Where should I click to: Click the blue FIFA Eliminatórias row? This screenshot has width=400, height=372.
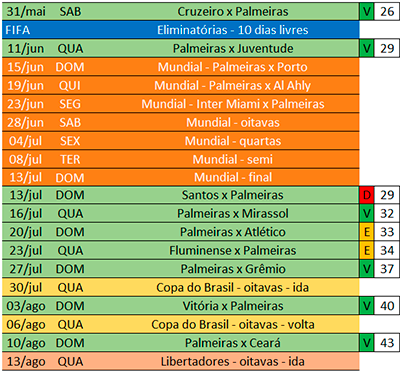(181, 30)
